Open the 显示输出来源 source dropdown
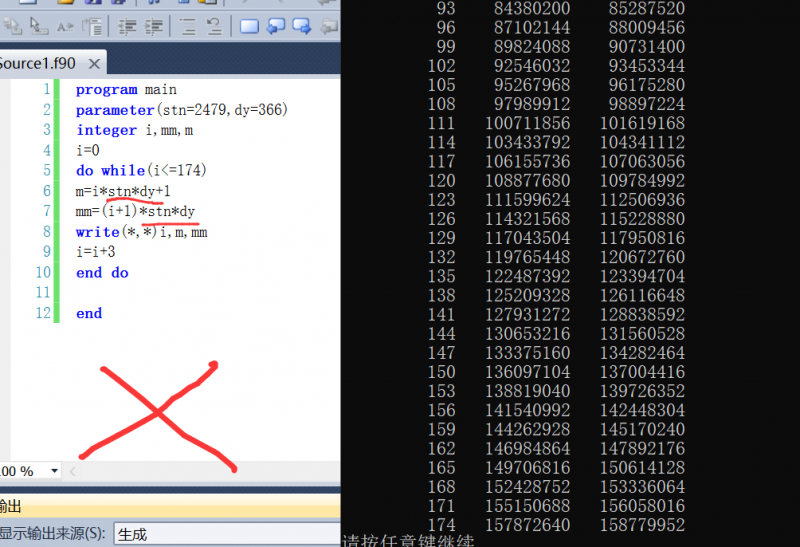Screen dimensions: 800x547 [226, 534]
